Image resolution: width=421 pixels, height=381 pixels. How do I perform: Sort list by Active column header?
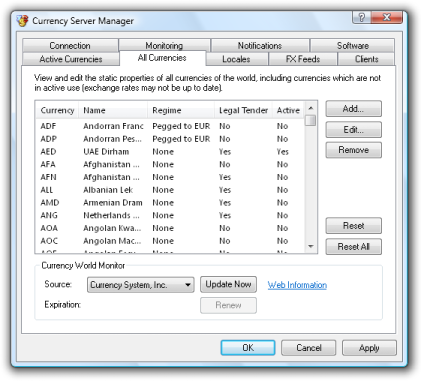pos(288,110)
